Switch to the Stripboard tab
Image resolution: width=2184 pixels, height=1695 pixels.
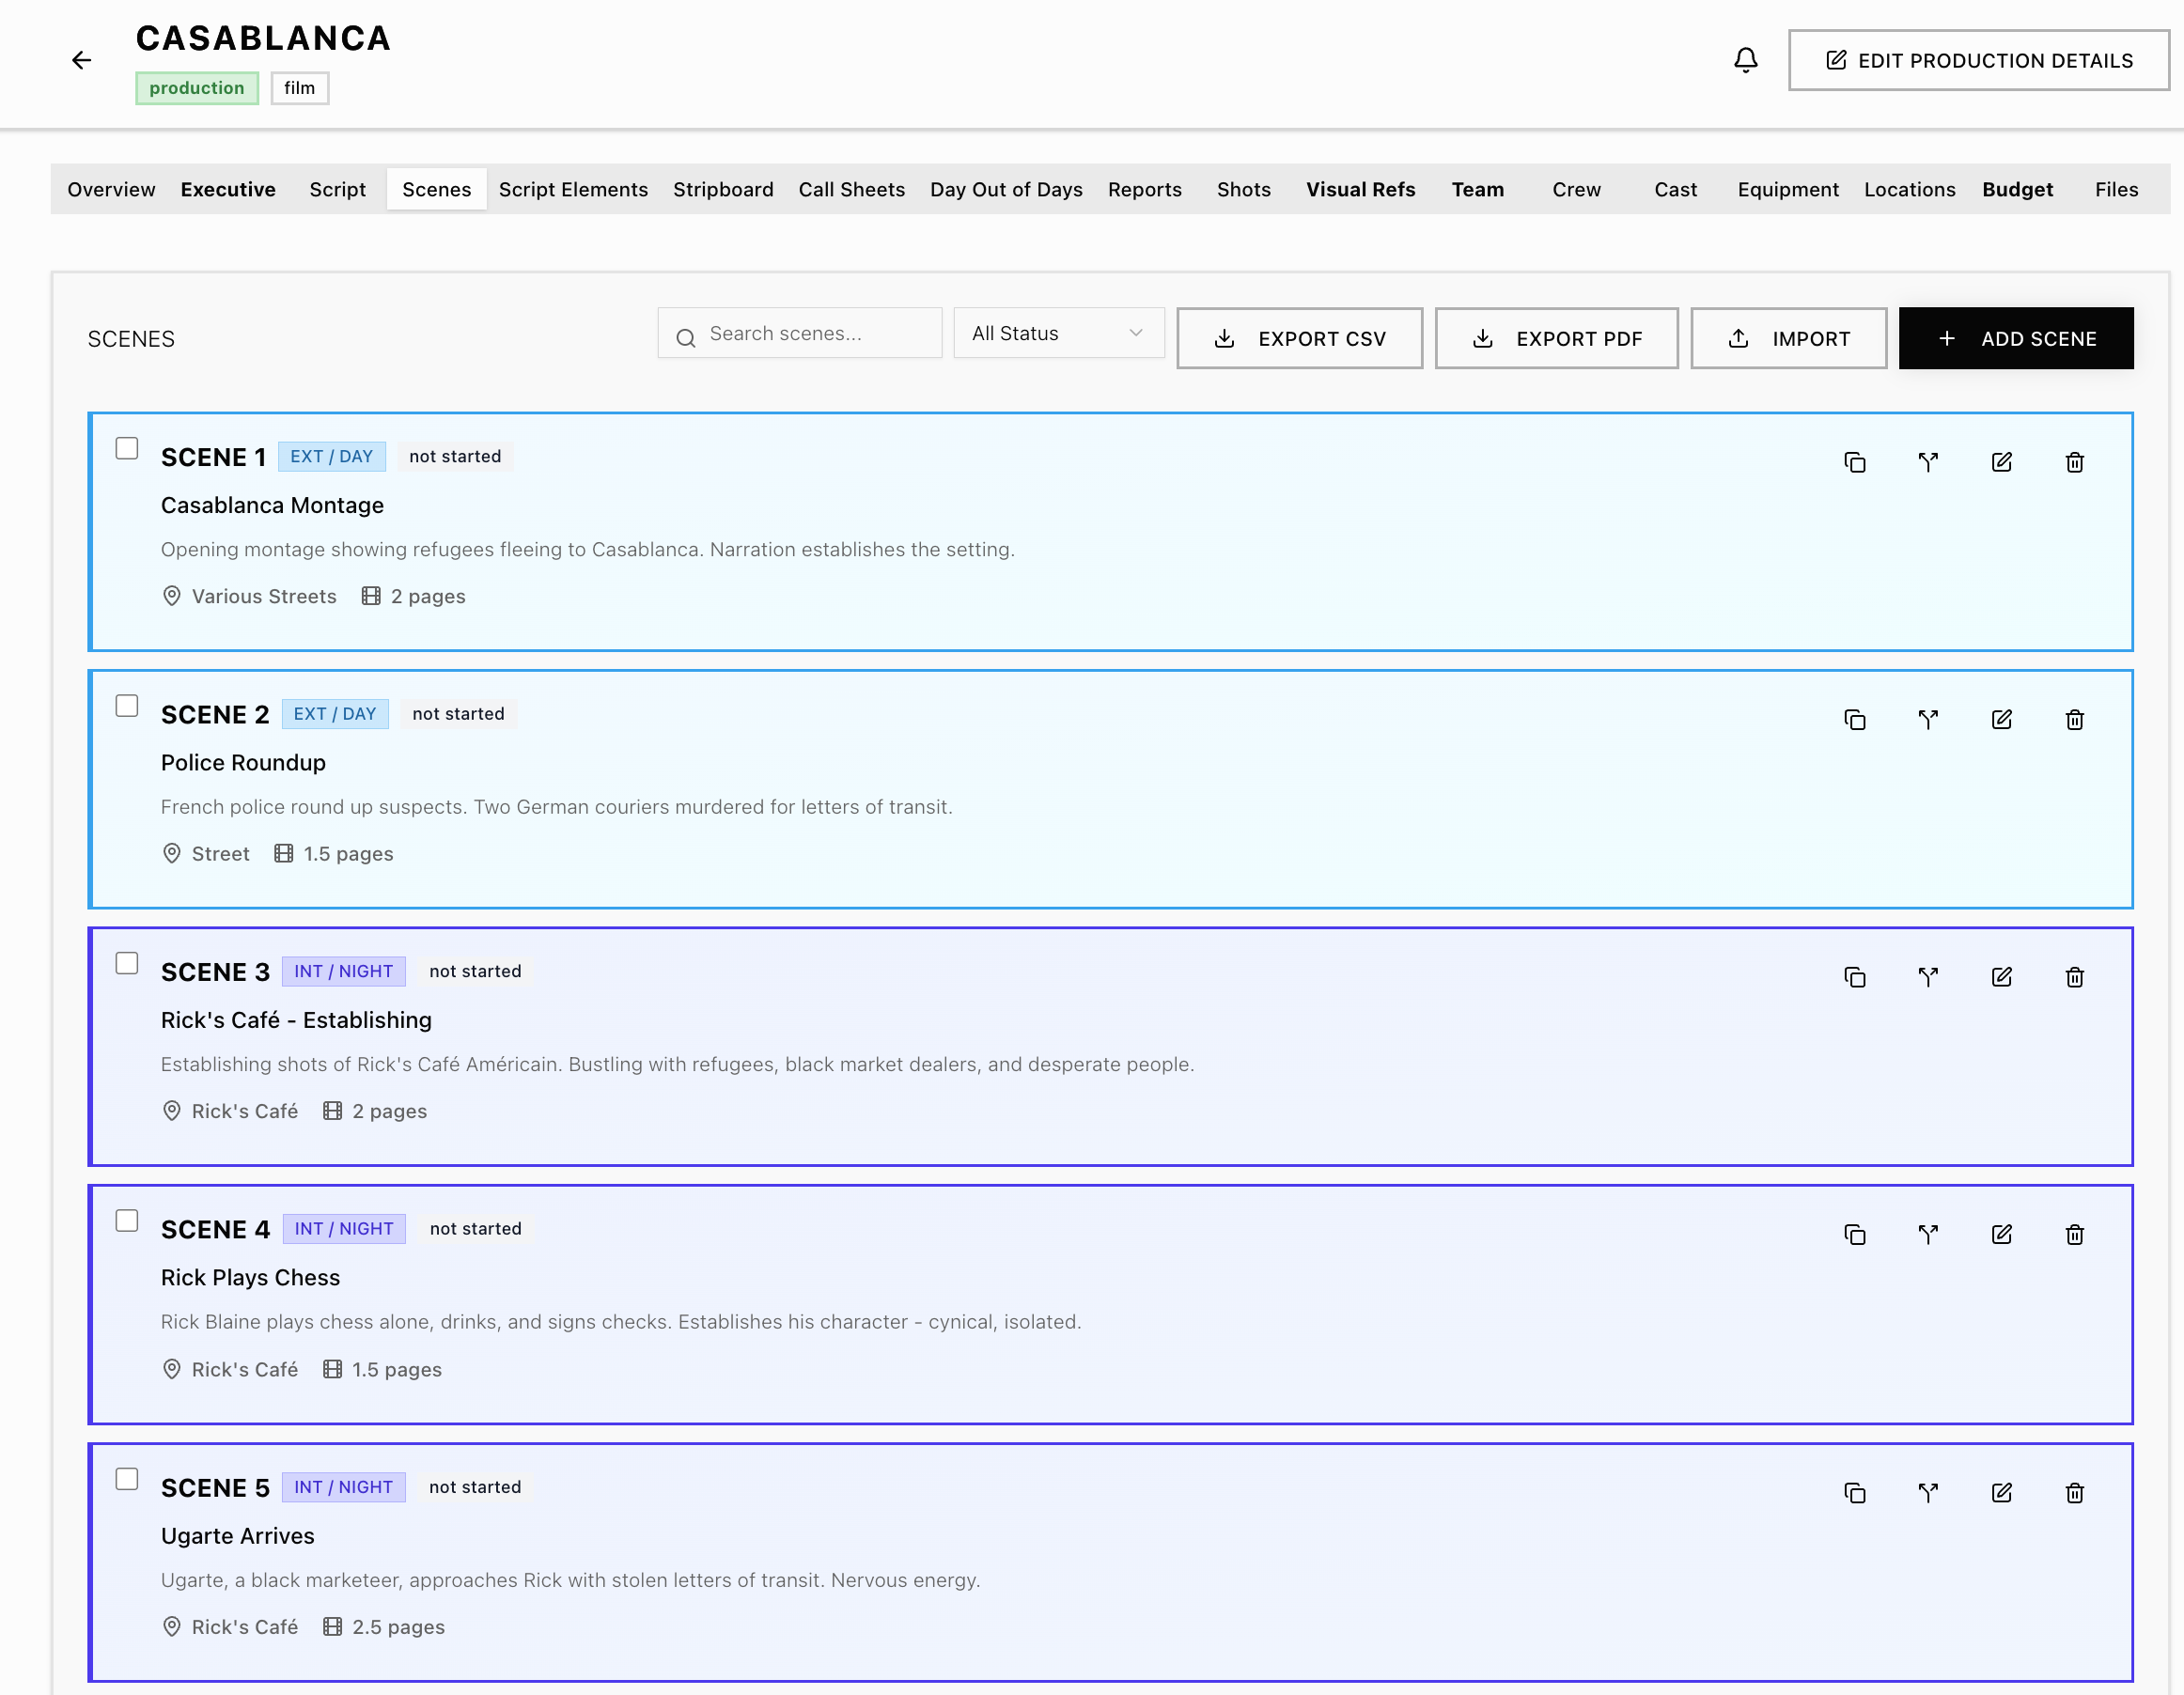723,189
